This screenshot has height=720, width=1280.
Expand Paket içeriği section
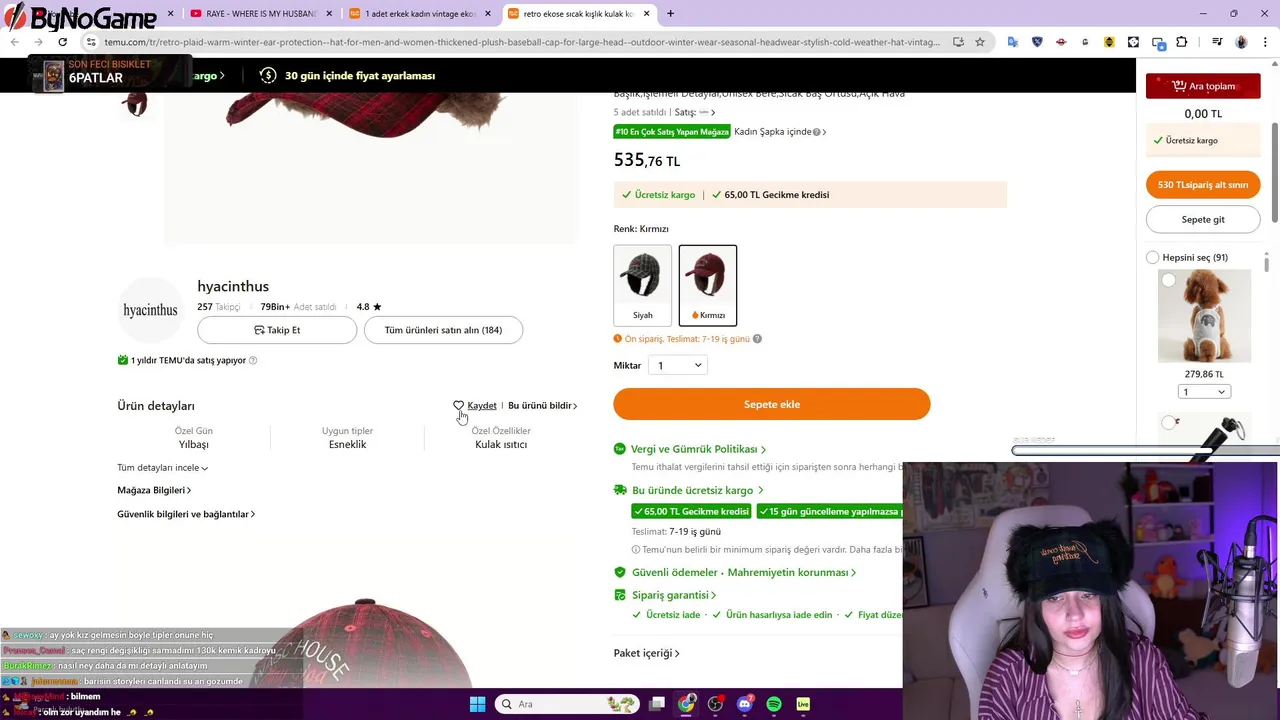pyautogui.click(x=646, y=653)
